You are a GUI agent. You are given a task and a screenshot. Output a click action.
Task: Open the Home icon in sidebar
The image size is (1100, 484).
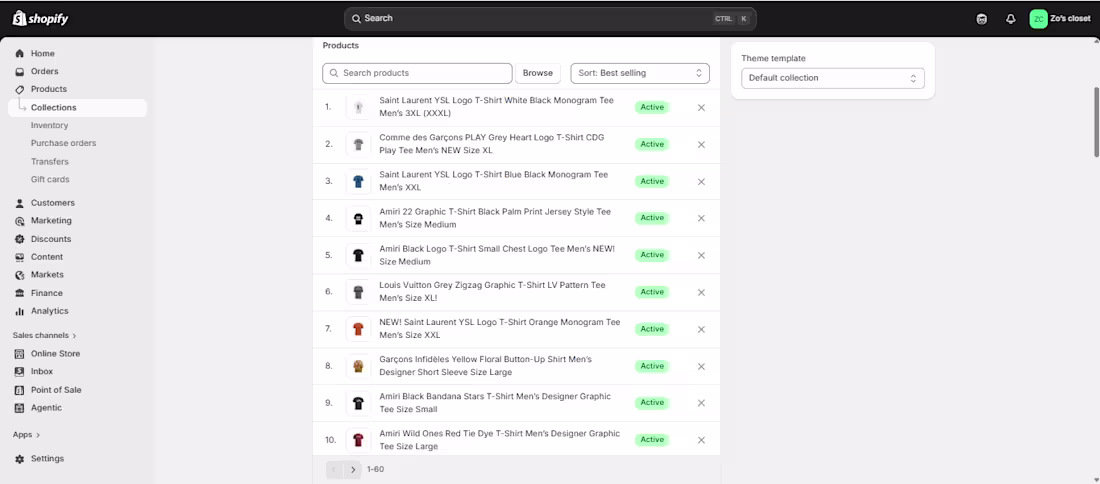coord(20,53)
